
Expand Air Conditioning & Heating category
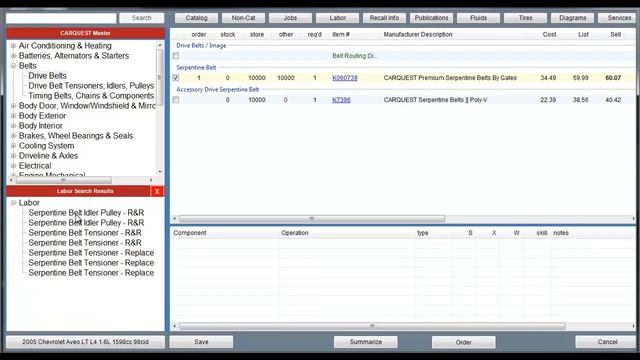[x=13, y=46]
